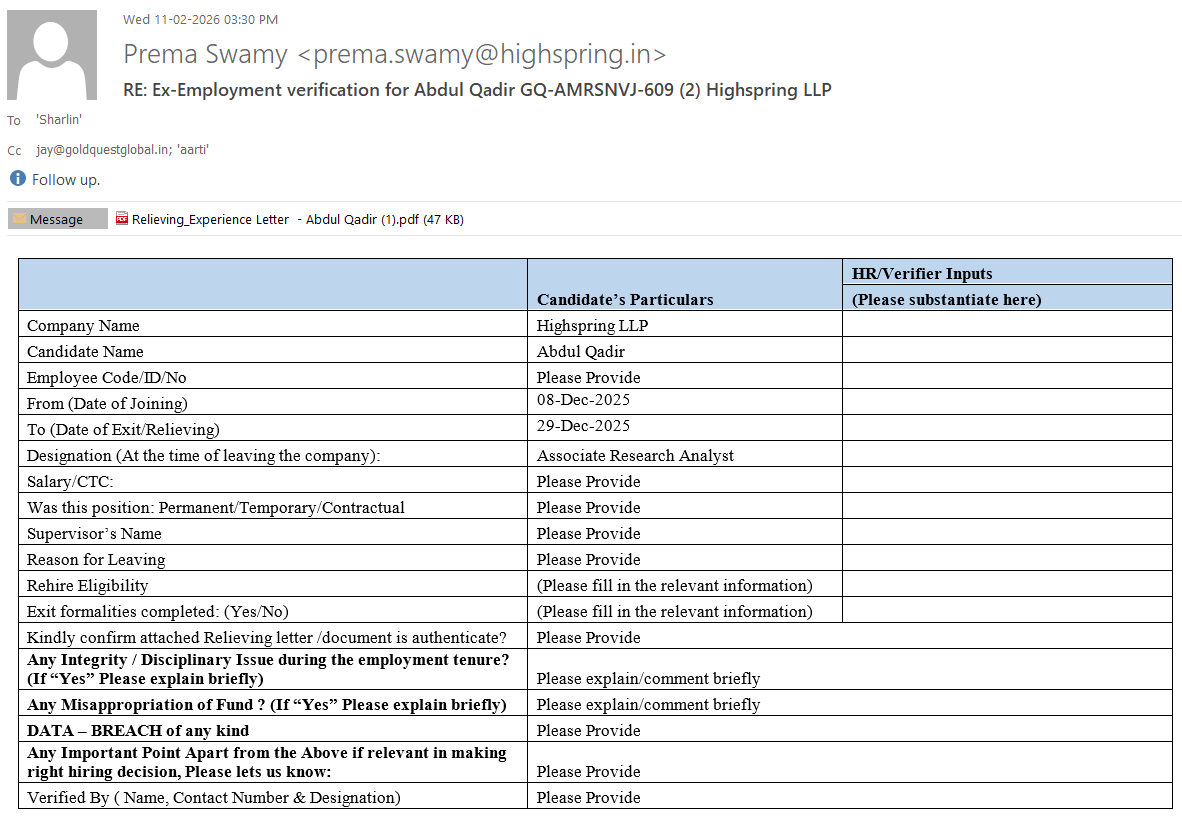Click the empty HR input cell for Company Name

(1006, 325)
